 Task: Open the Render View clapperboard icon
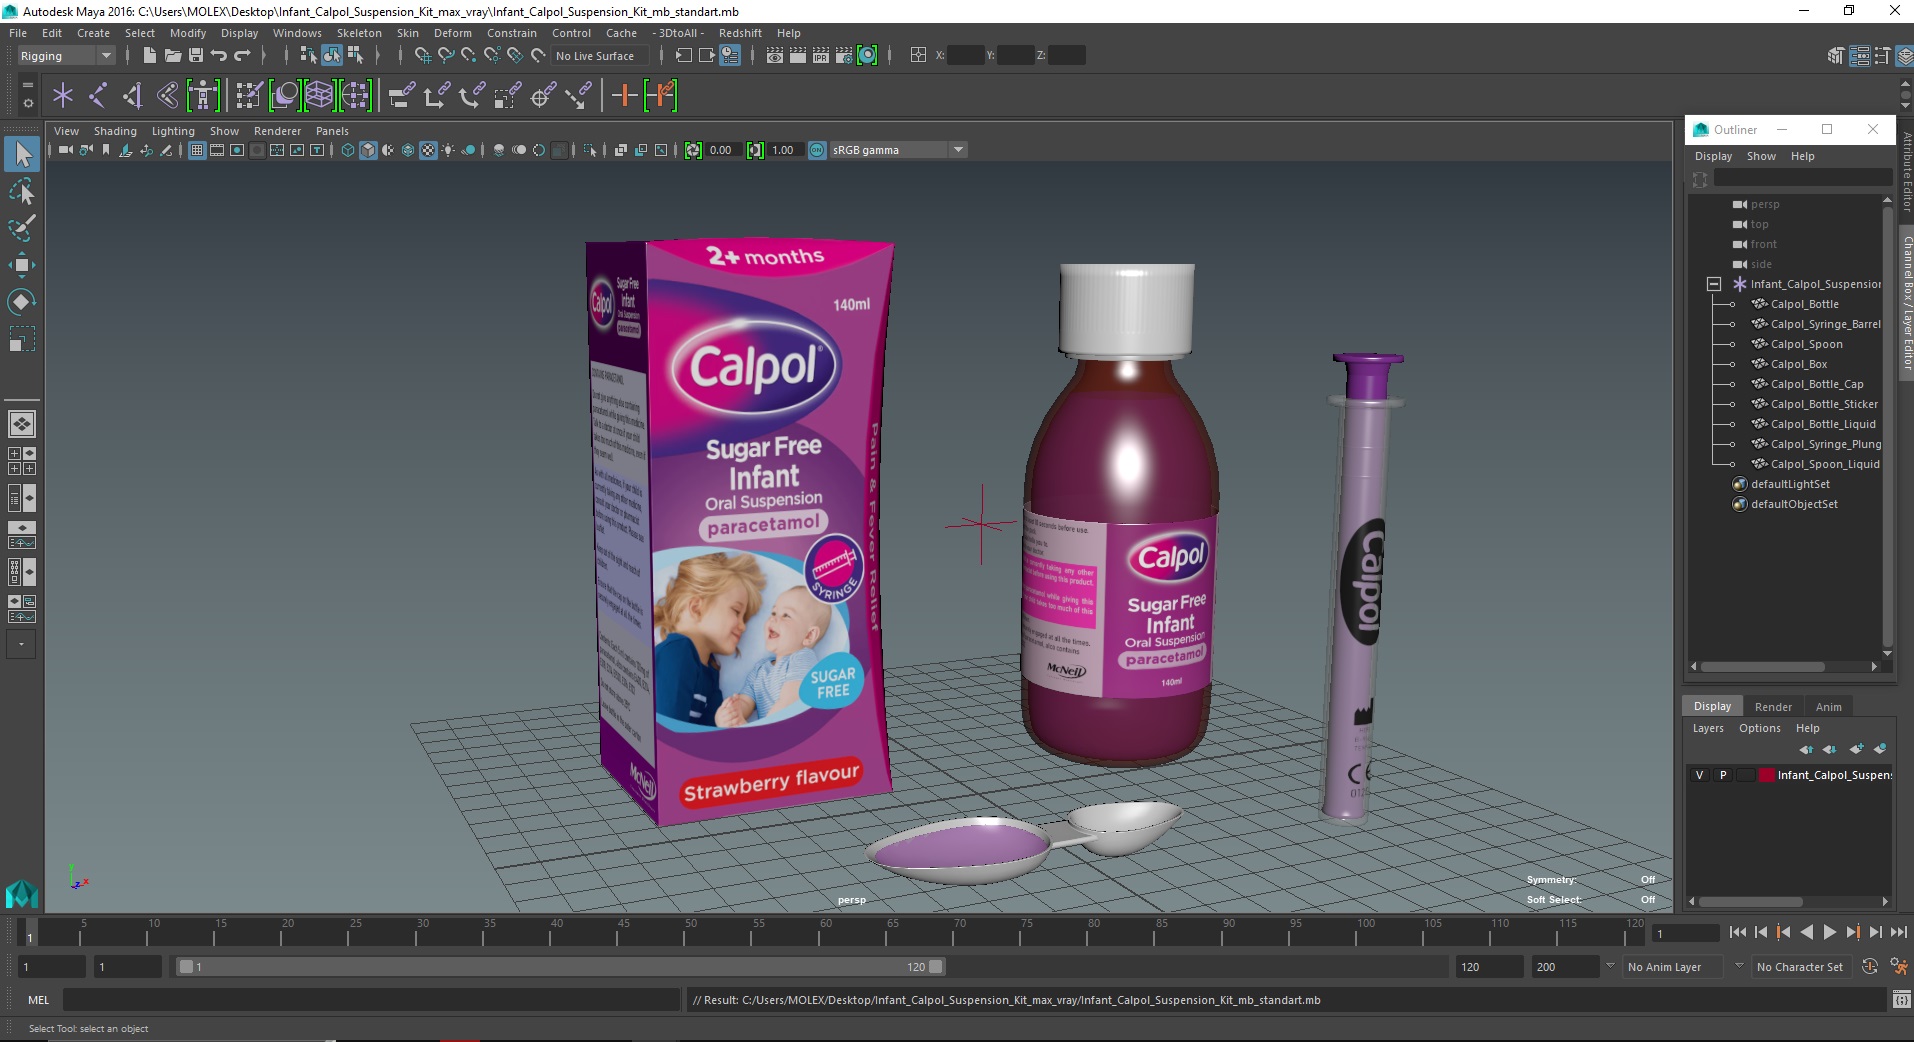tap(775, 56)
